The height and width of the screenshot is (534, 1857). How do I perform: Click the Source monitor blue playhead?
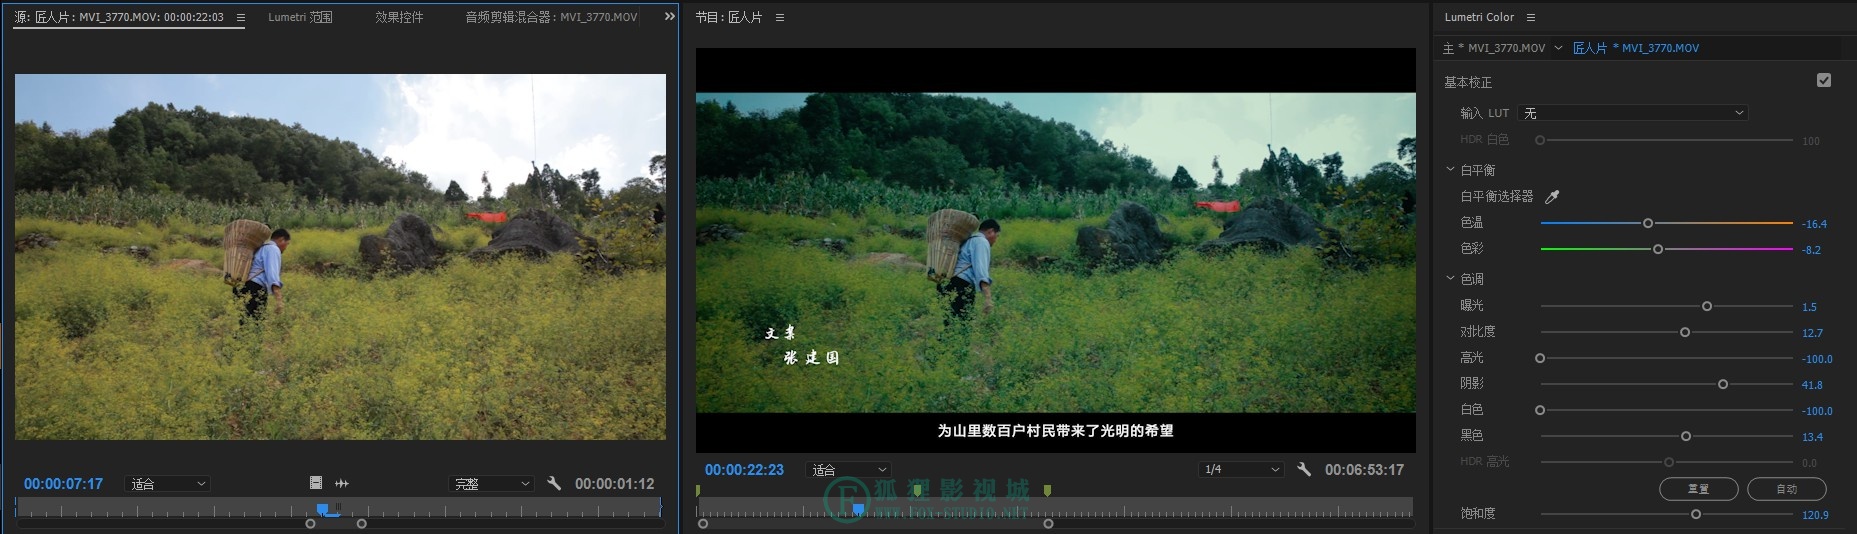pos(323,509)
